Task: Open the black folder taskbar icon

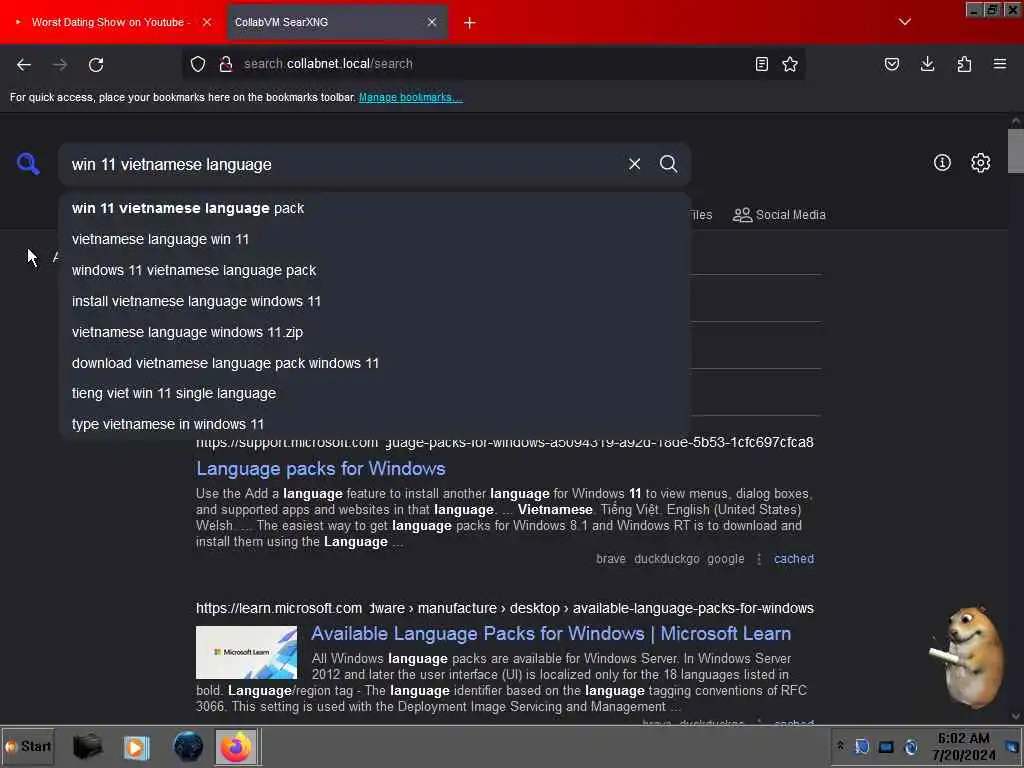Action: pyautogui.click(x=88, y=746)
